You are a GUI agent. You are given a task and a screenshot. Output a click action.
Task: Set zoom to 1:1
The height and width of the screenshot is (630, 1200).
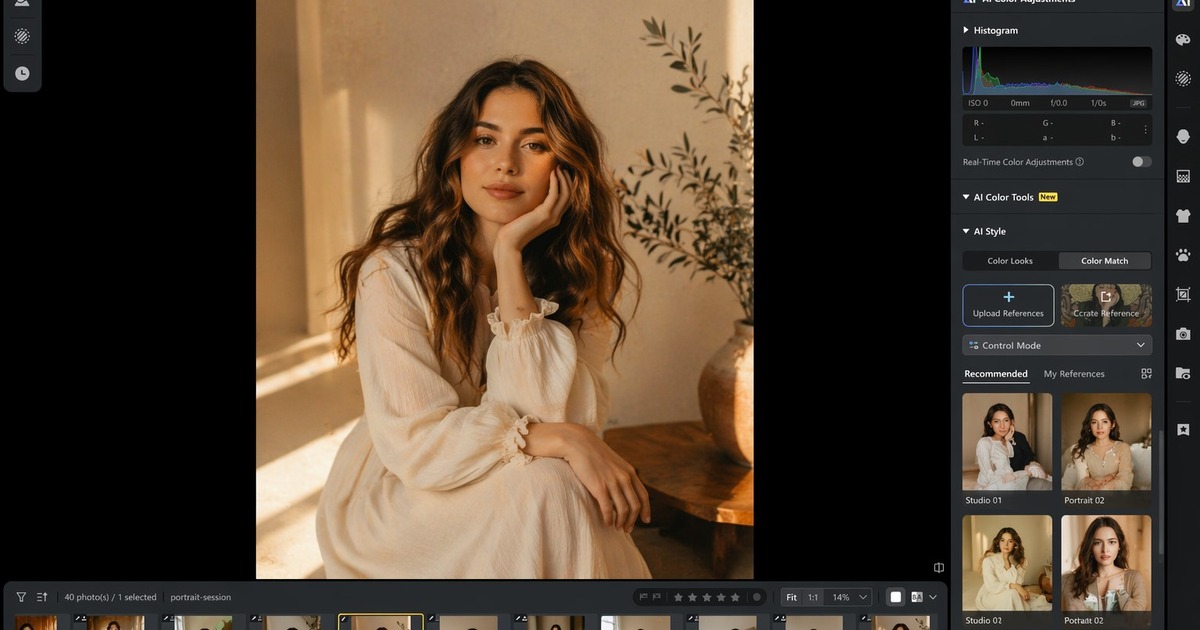pos(813,597)
